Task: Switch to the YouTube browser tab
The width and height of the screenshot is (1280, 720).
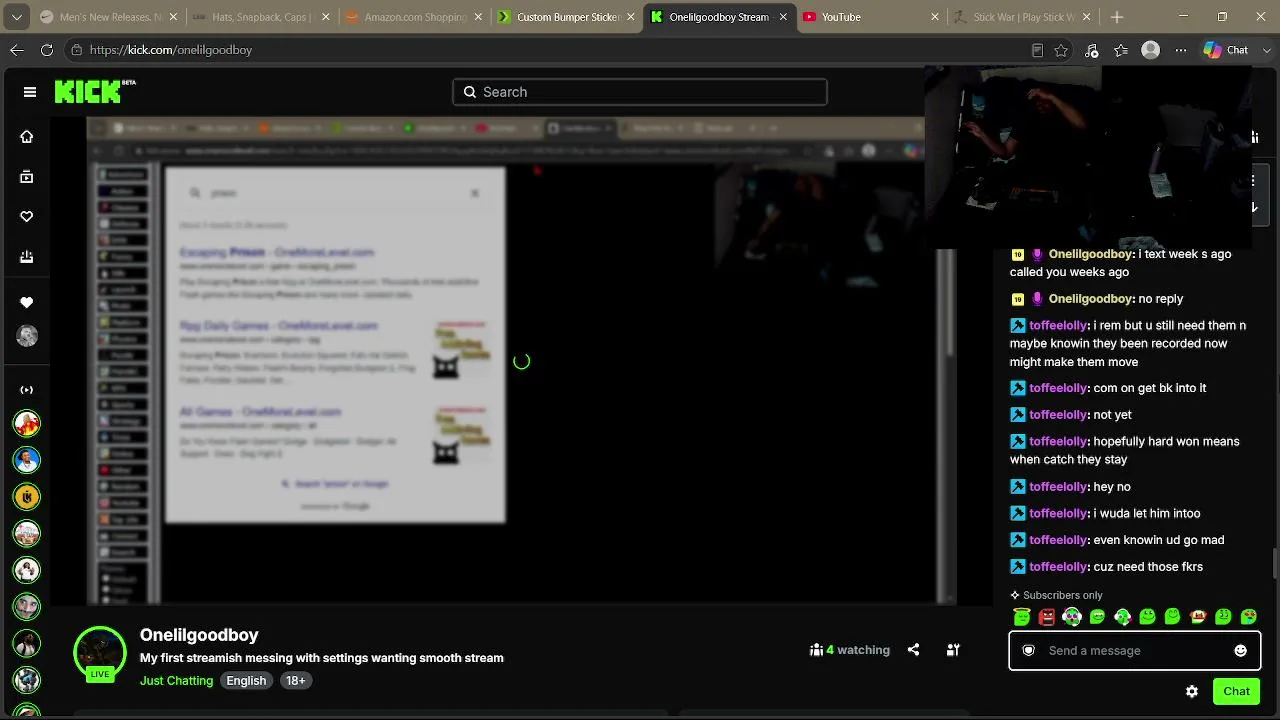Action: tap(872, 17)
